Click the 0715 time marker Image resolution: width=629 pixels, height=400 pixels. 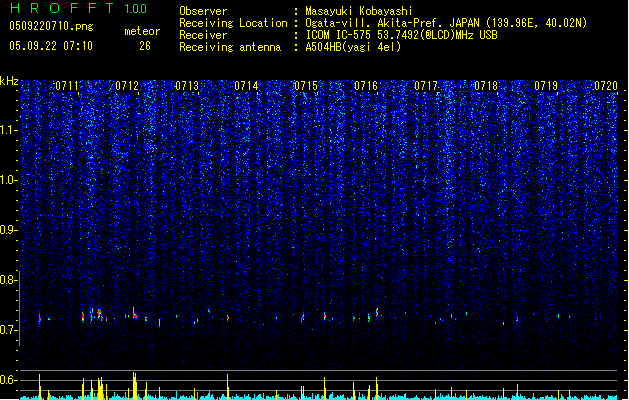pos(306,86)
